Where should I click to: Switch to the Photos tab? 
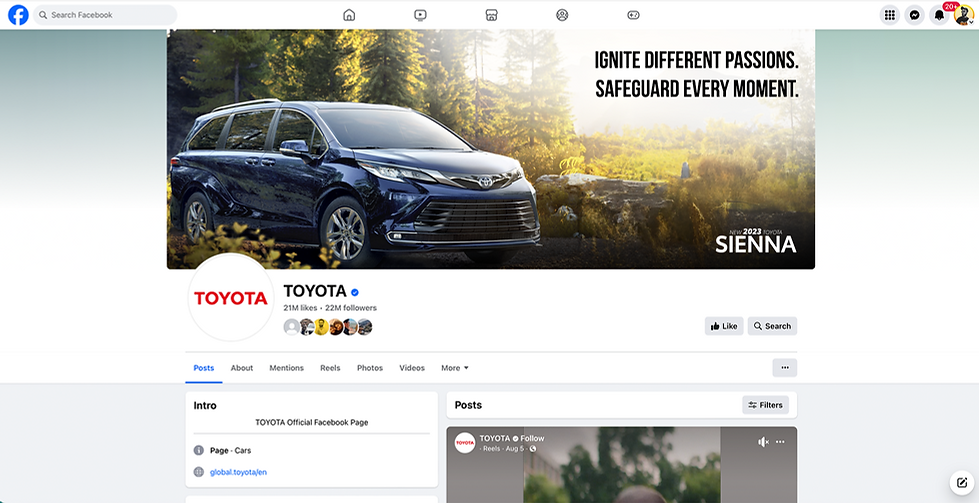pyautogui.click(x=370, y=368)
